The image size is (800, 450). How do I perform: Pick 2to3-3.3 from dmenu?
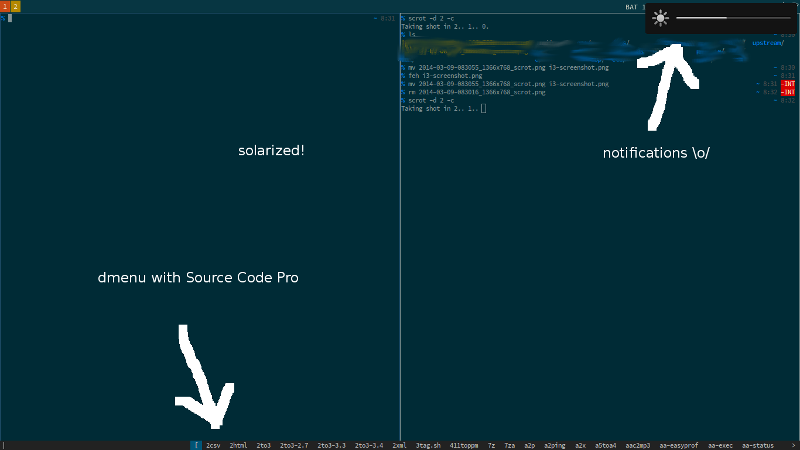(x=332, y=446)
